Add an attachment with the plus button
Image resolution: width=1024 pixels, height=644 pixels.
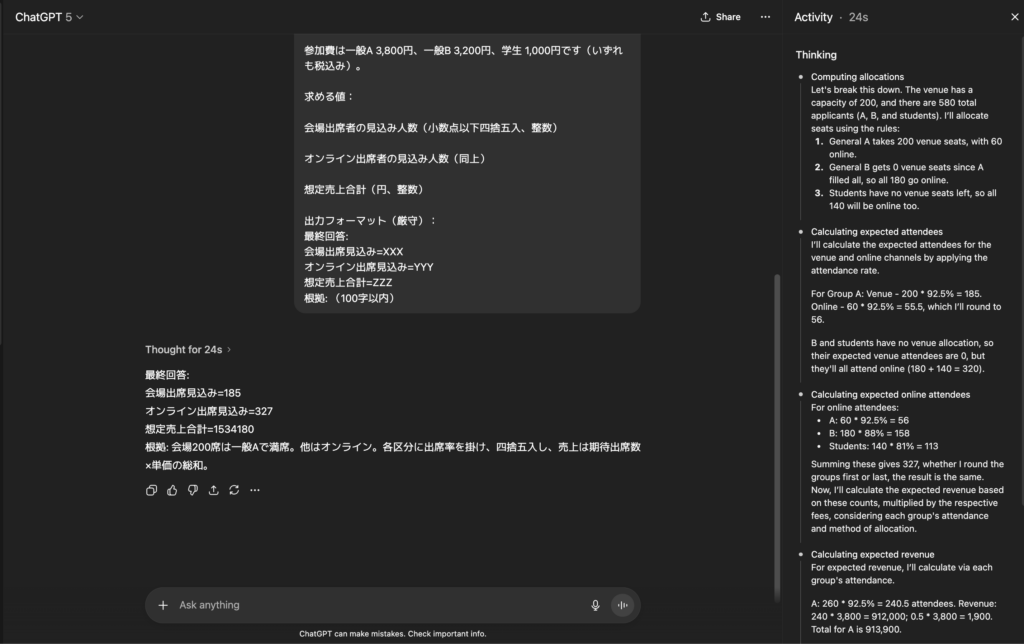(x=163, y=605)
